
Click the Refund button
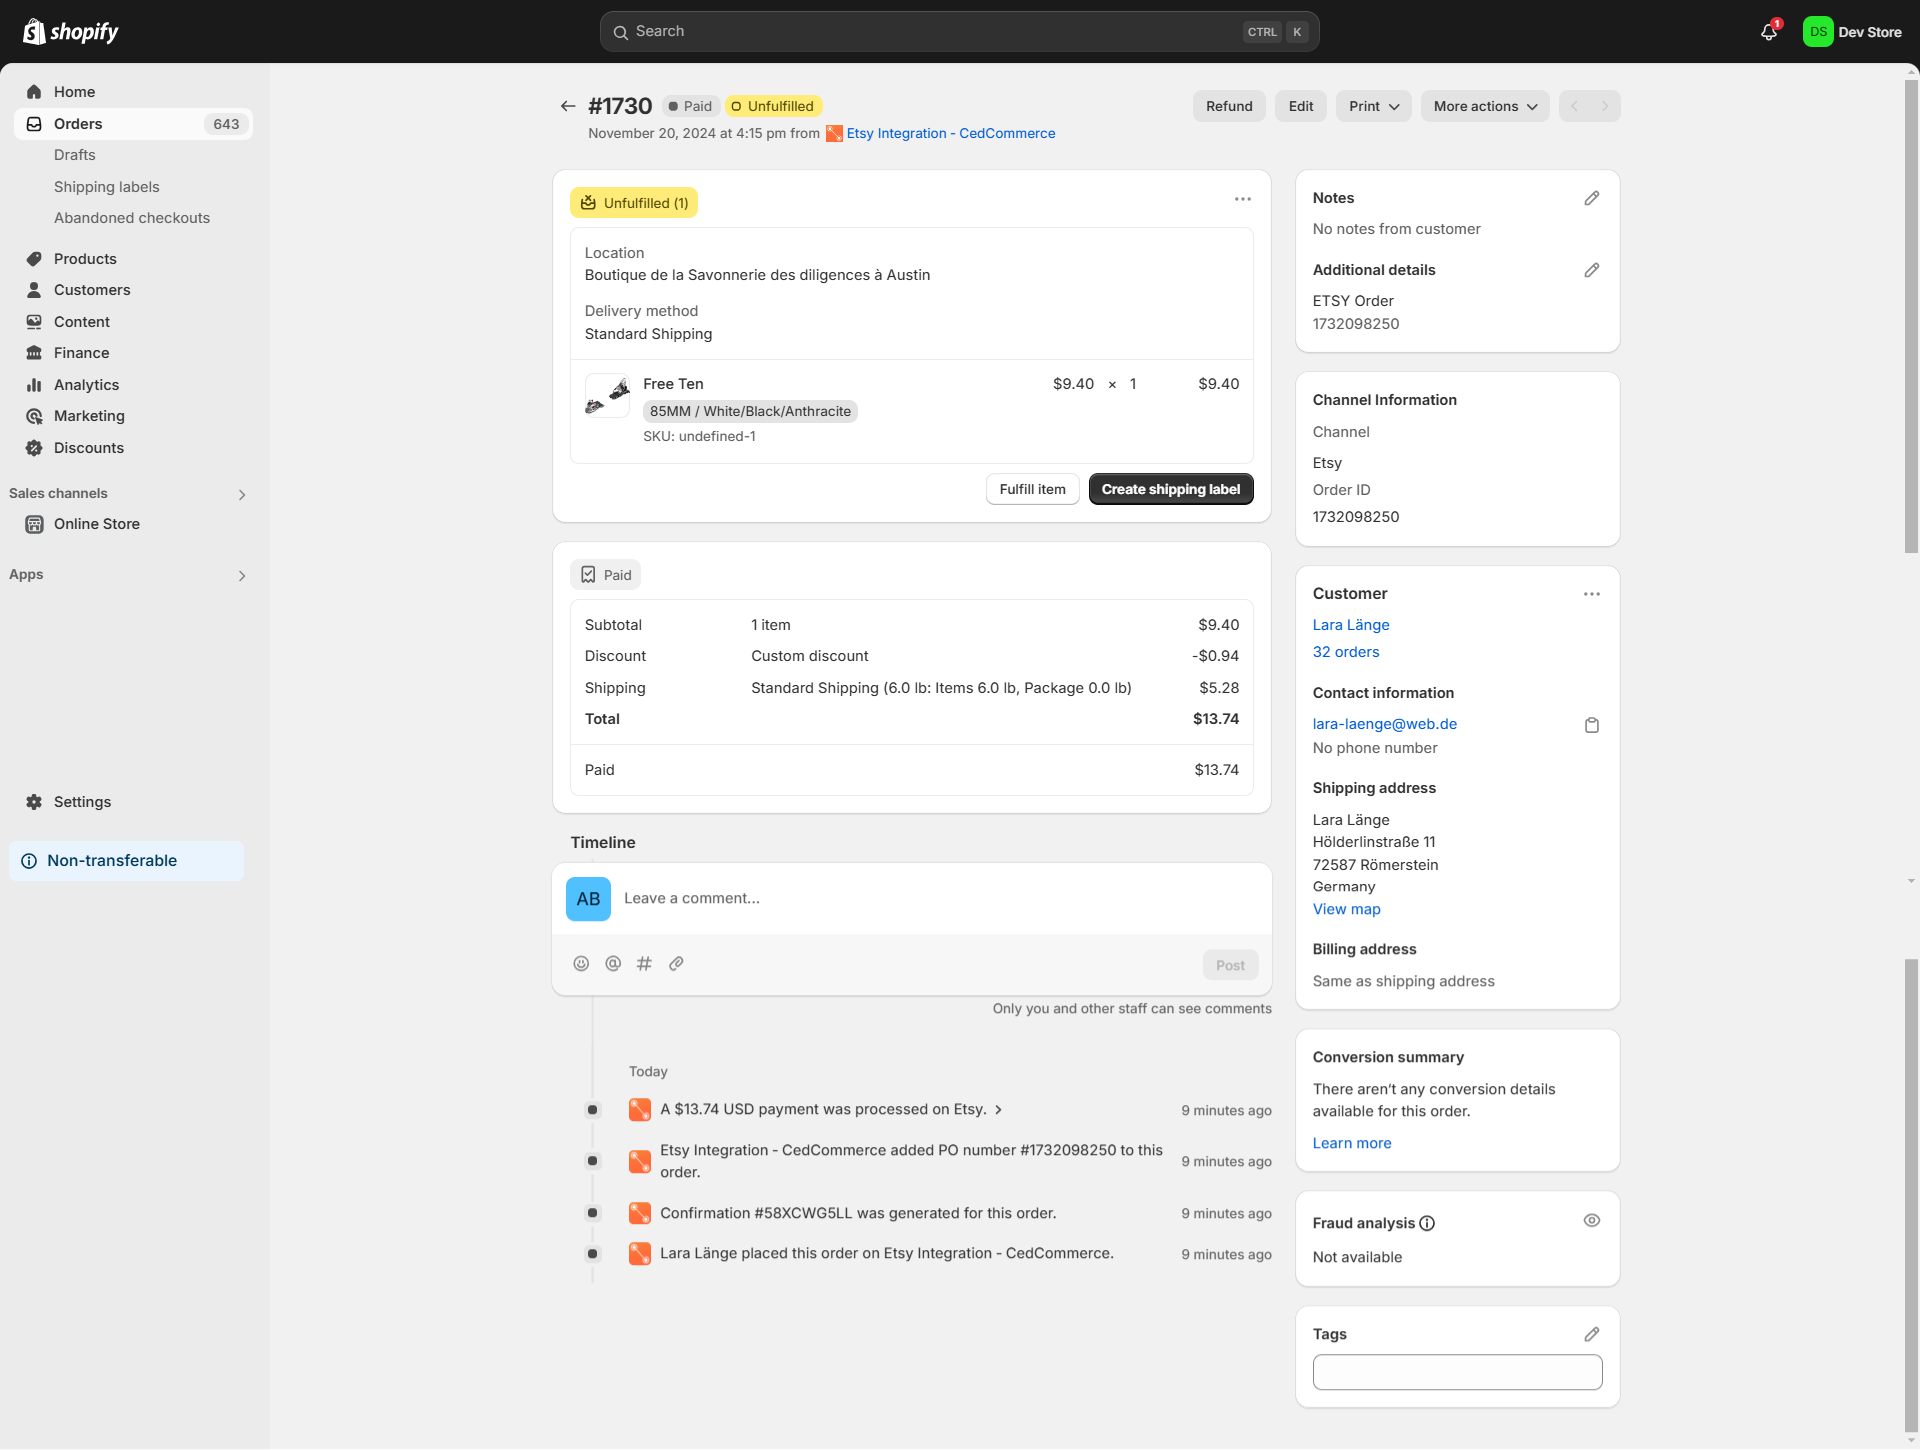1229,106
